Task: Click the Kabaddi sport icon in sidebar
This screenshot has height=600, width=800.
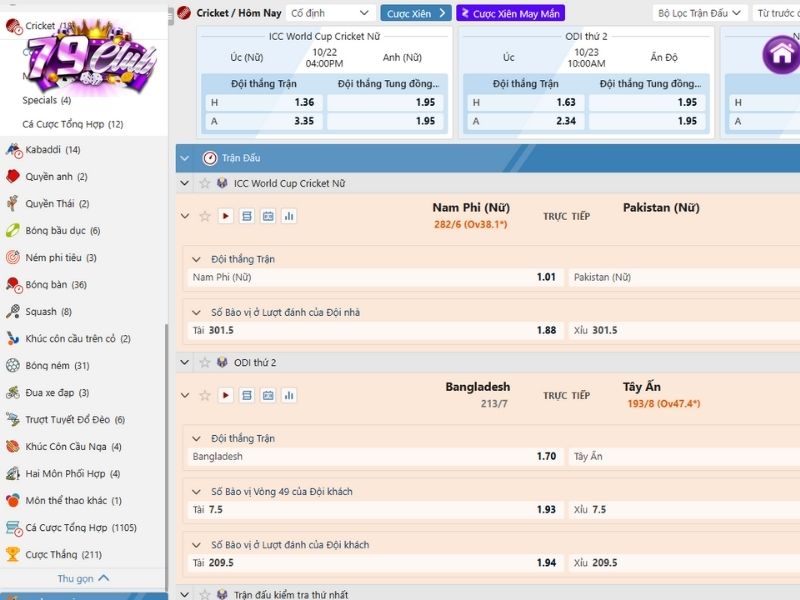Action: (13, 150)
